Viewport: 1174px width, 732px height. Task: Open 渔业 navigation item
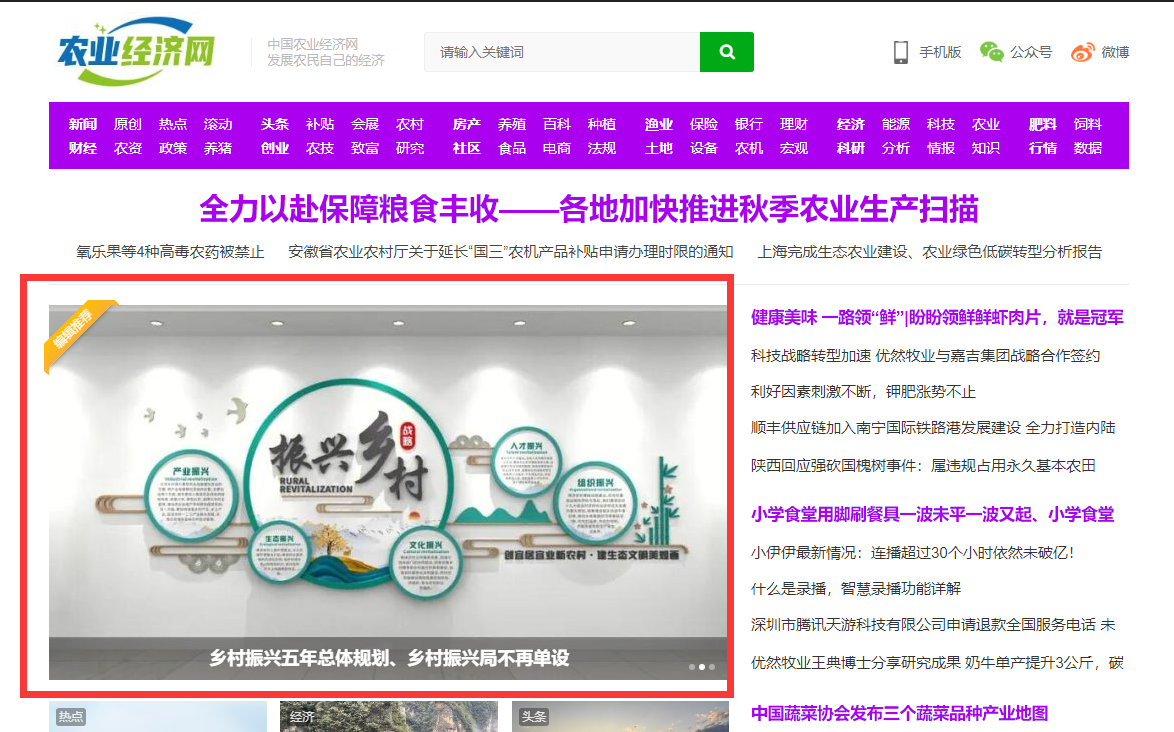[659, 124]
